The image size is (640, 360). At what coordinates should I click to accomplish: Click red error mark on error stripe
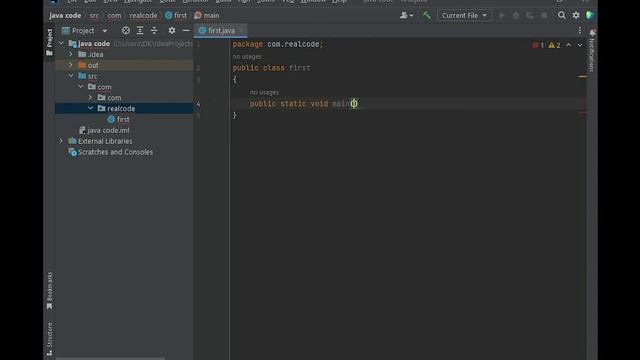583,113
